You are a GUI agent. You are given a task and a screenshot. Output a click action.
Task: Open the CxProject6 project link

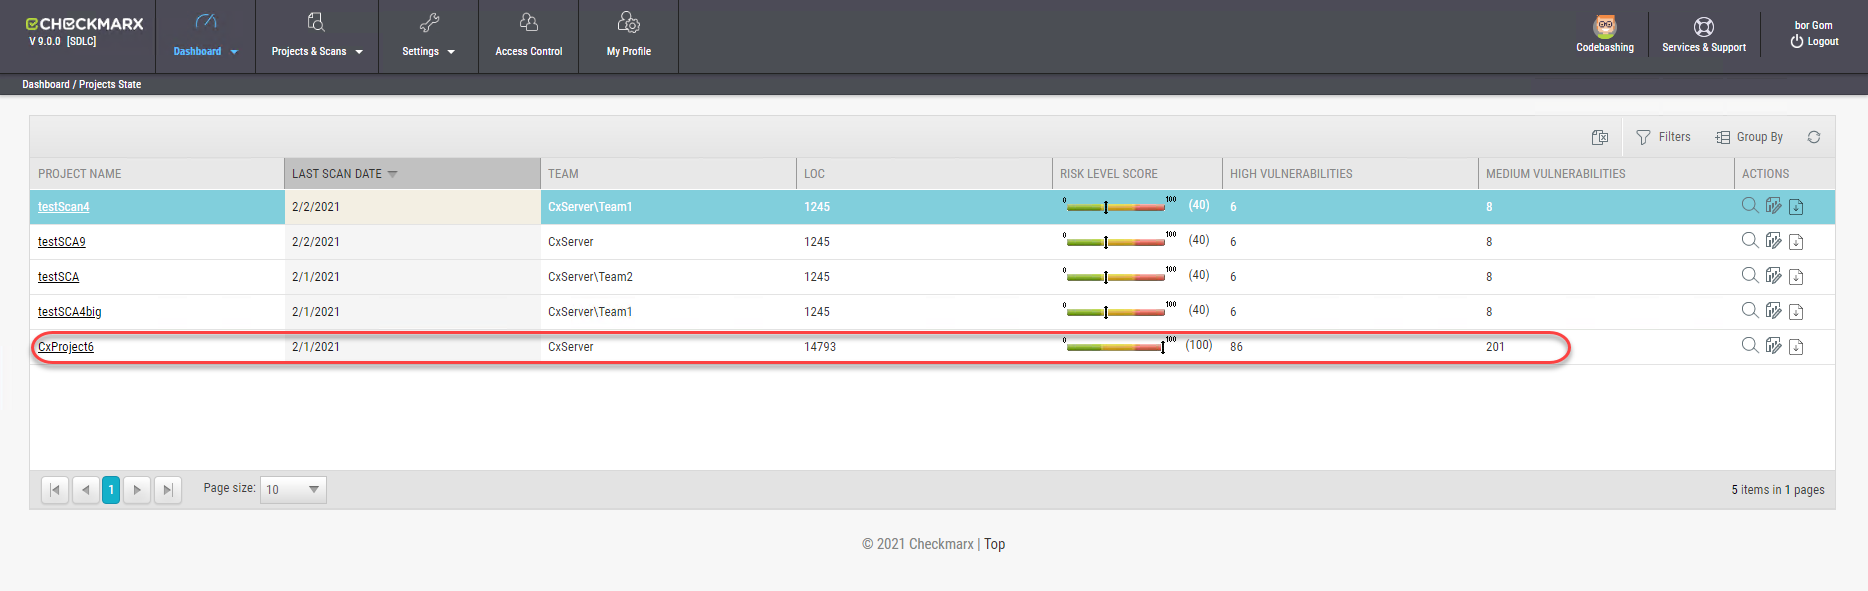(66, 347)
